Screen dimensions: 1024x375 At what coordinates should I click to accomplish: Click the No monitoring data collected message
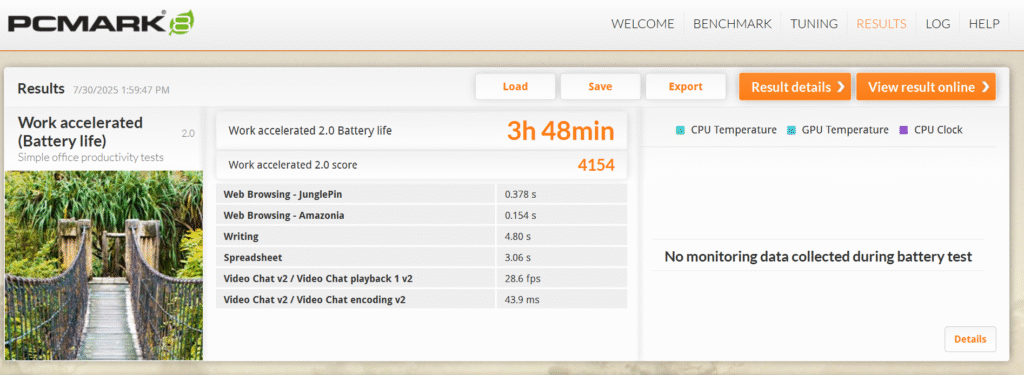(818, 257)
